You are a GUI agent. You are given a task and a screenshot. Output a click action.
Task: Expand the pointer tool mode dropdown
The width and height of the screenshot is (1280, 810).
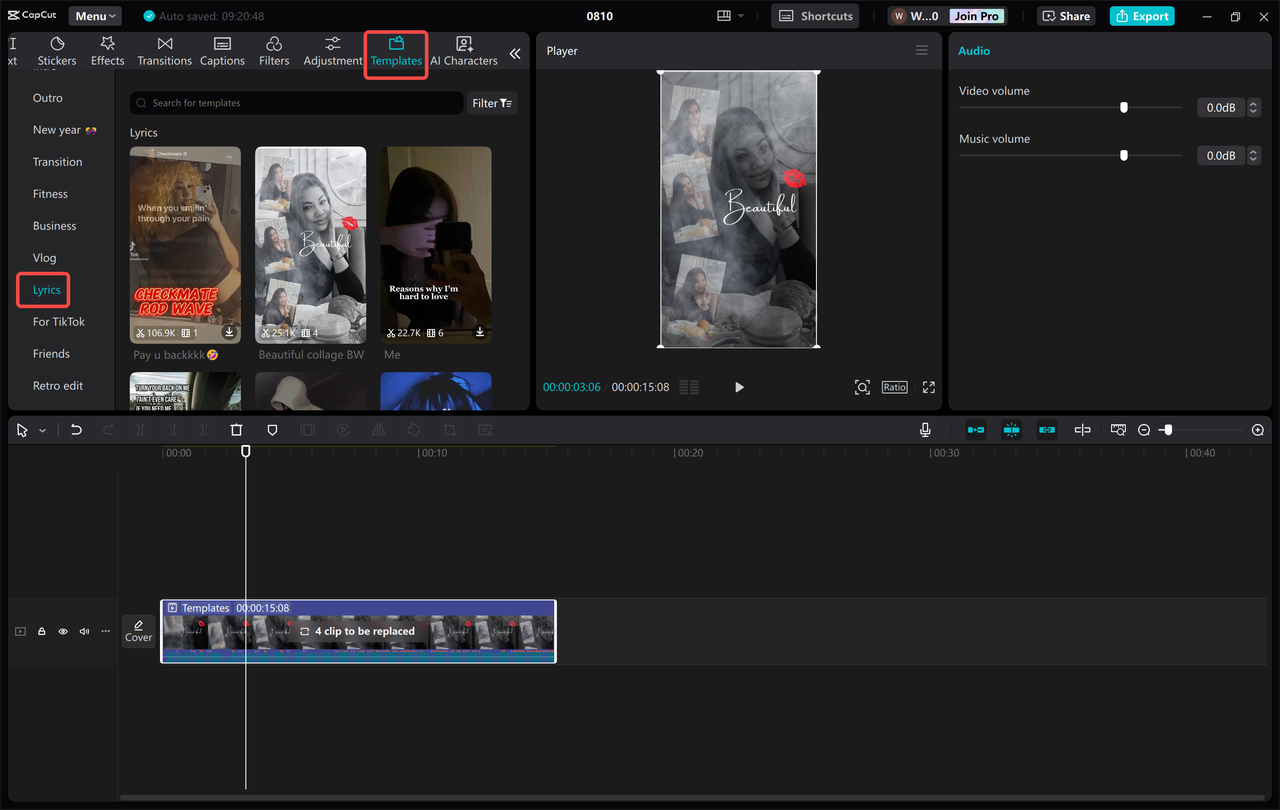(42, 430)
